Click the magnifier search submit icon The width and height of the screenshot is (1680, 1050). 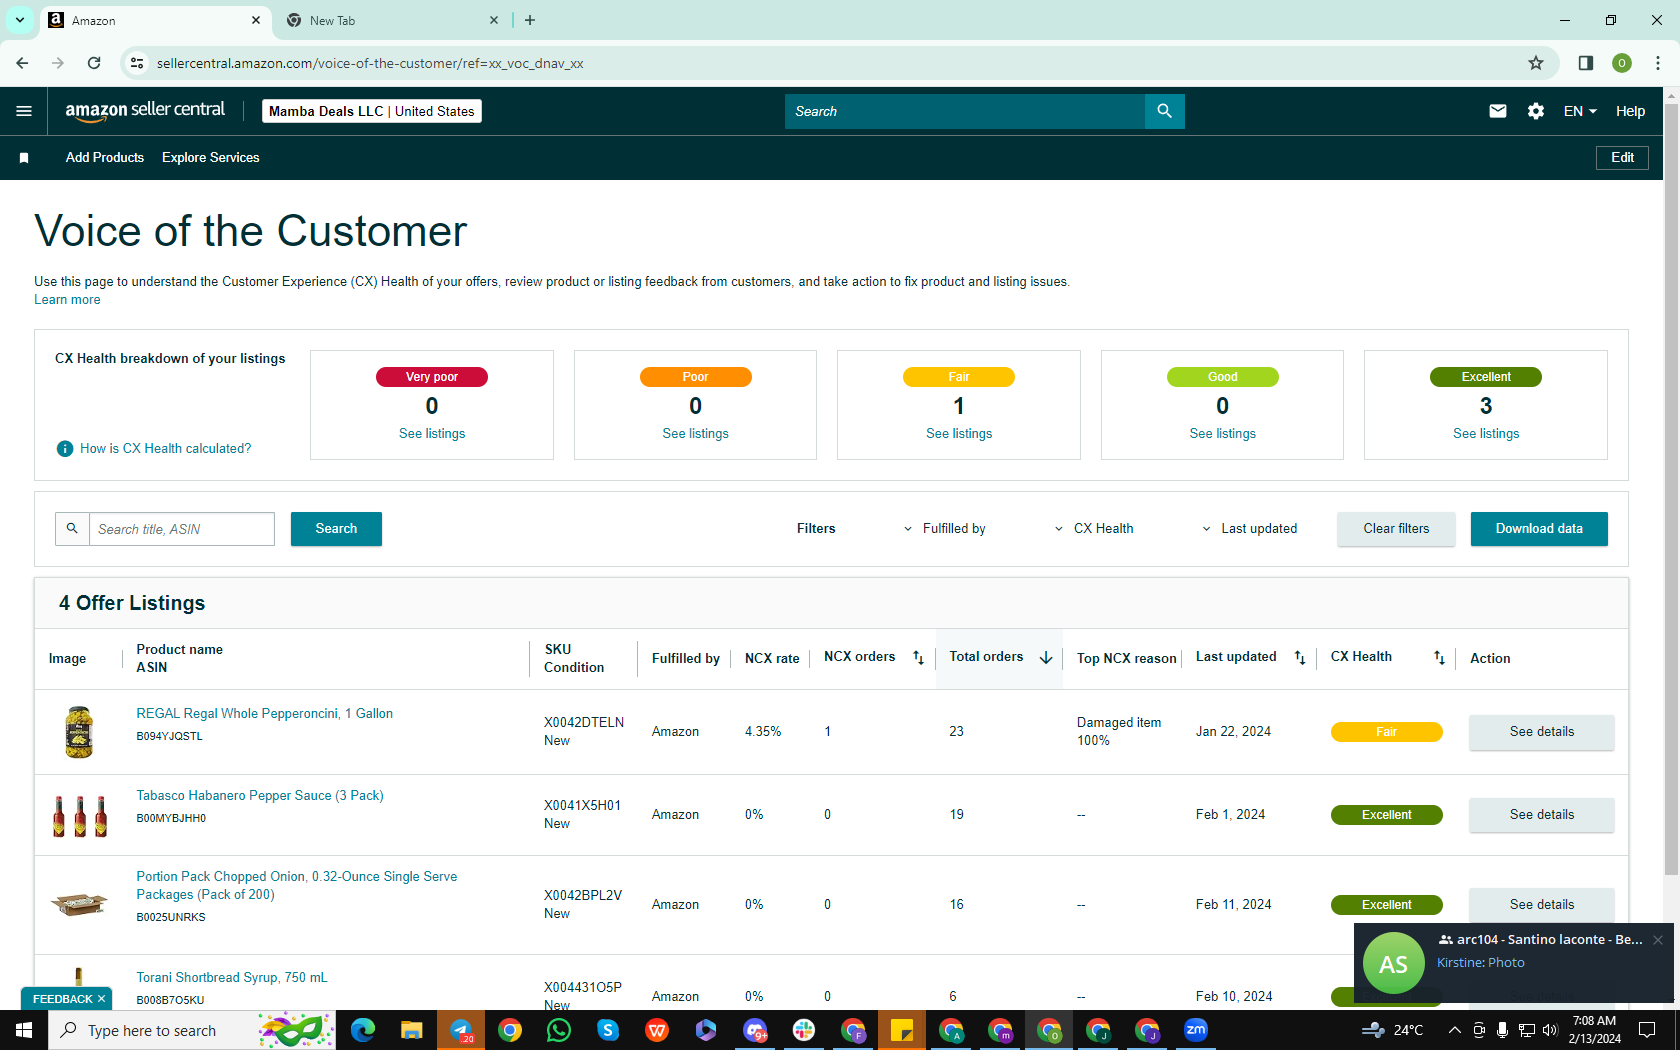click(1164, 111)
